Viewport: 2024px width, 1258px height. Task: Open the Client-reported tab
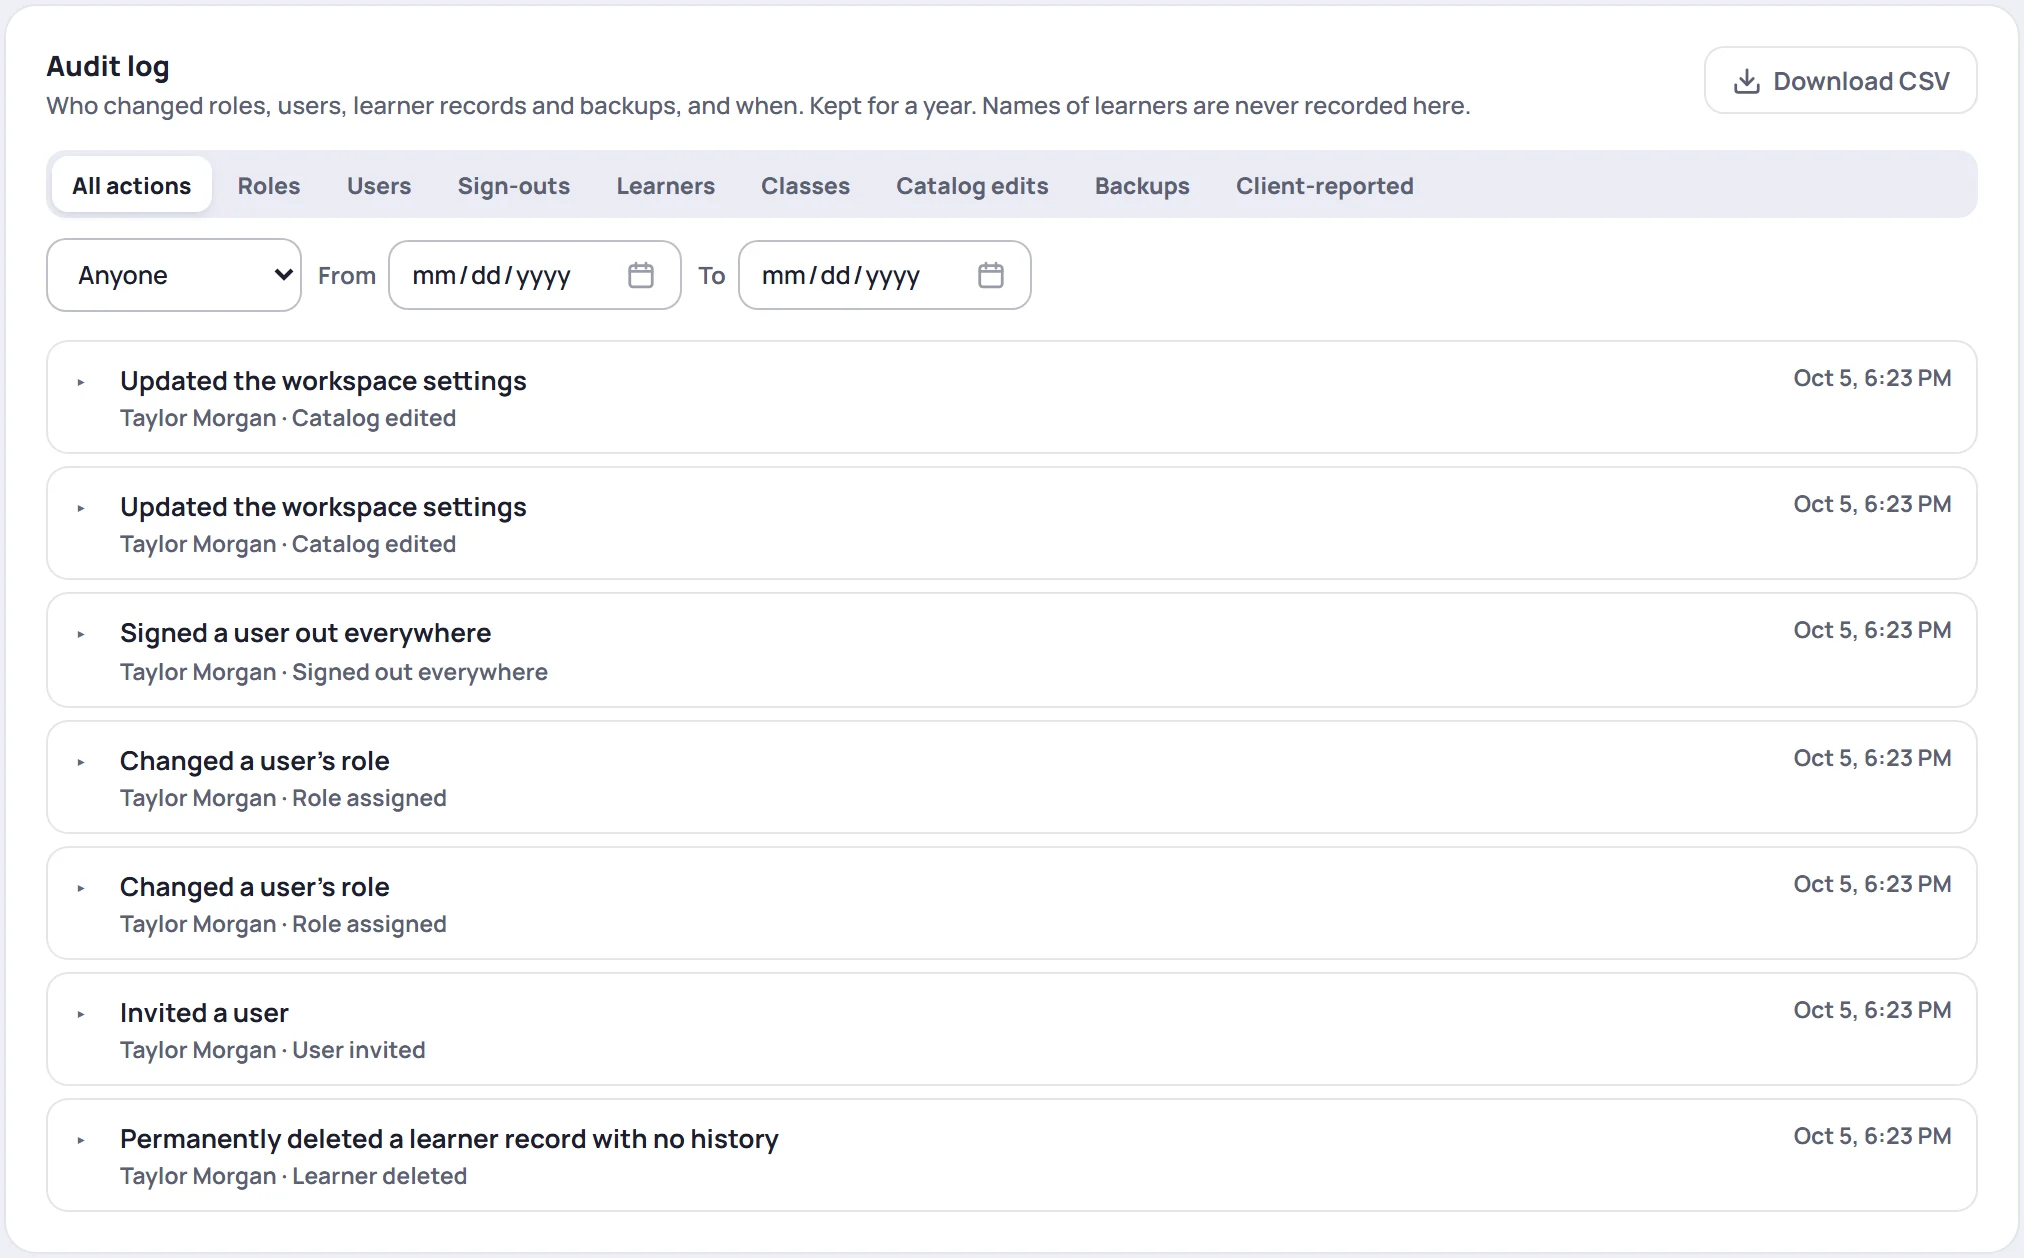coord(1325,185)
